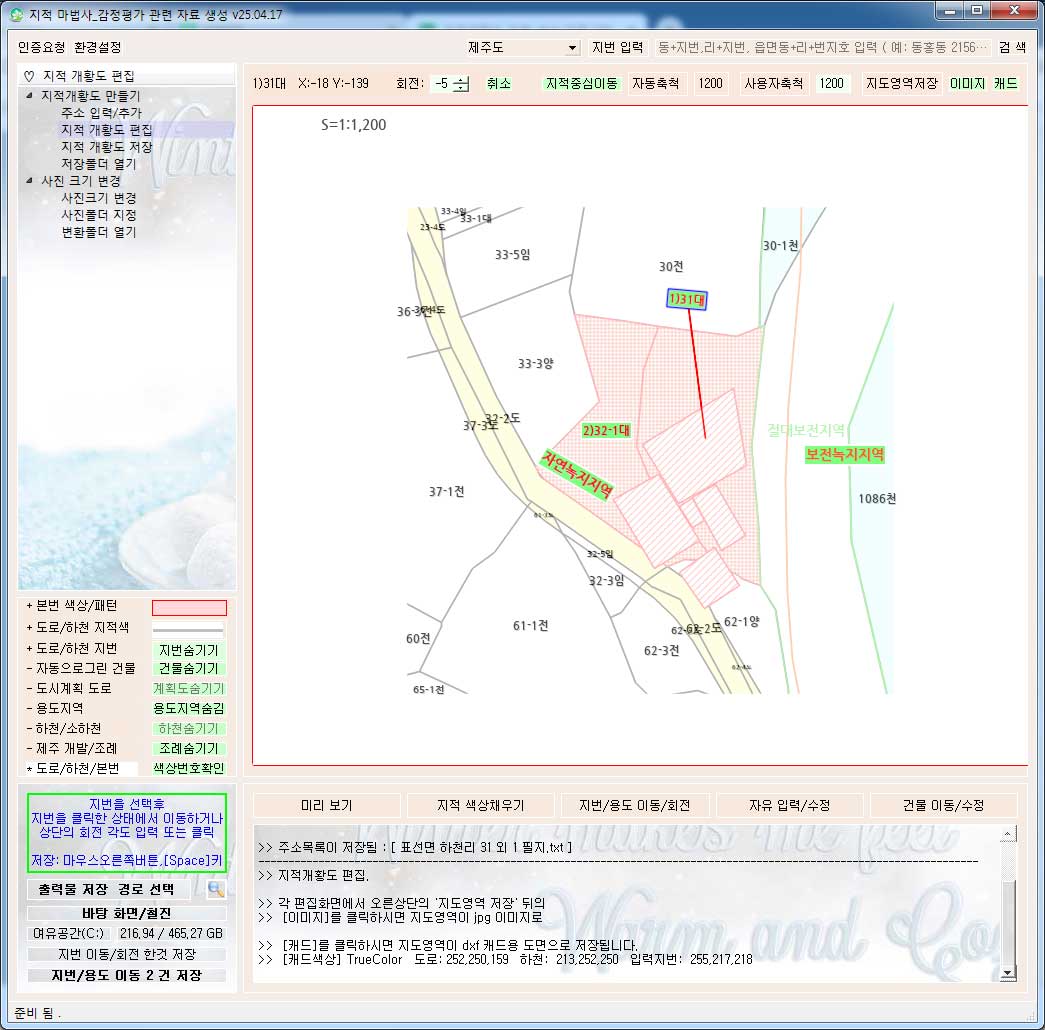This screenshot has width=1045, height=1030.
Task: Click the magnifier icon beside output path selection
Action: click(x=215, y=889)
